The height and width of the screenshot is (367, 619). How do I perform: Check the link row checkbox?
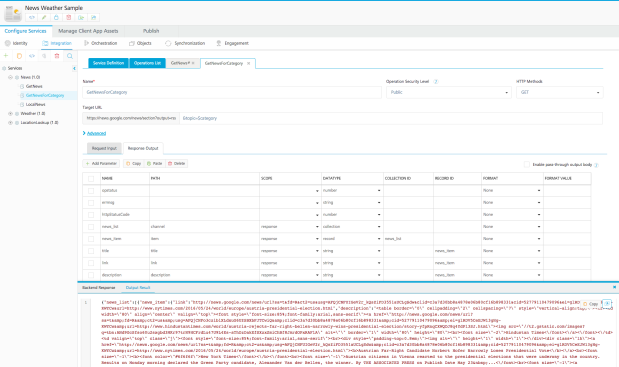[91, 263]
